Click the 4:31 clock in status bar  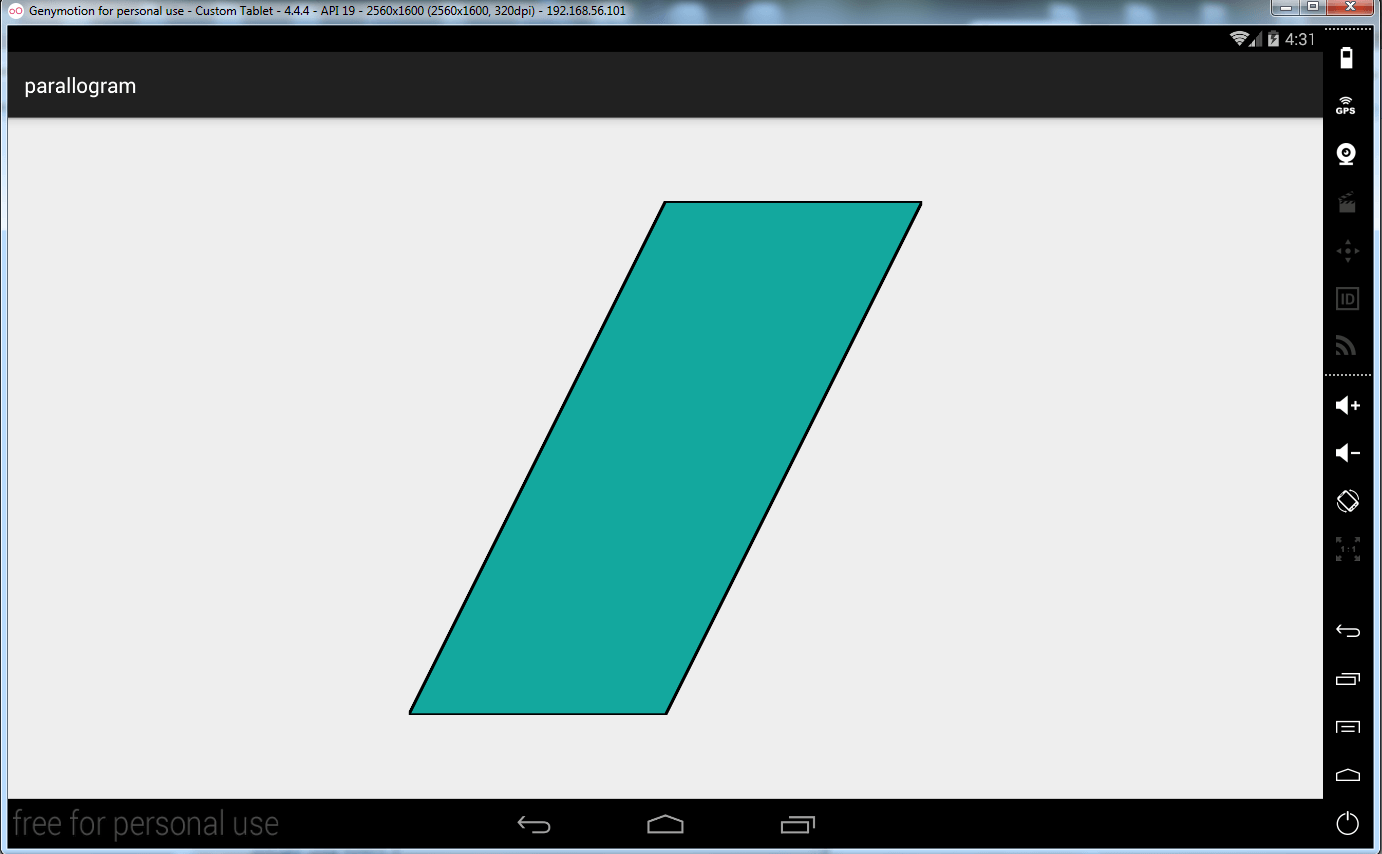(x=1300, y=39)
